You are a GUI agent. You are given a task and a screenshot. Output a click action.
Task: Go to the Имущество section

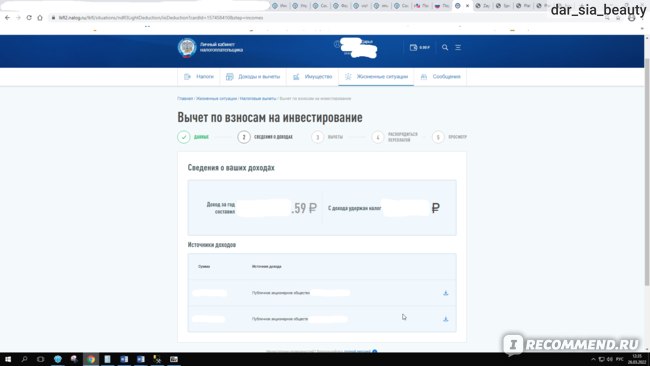pyautogui.click(x=313, y=77)
